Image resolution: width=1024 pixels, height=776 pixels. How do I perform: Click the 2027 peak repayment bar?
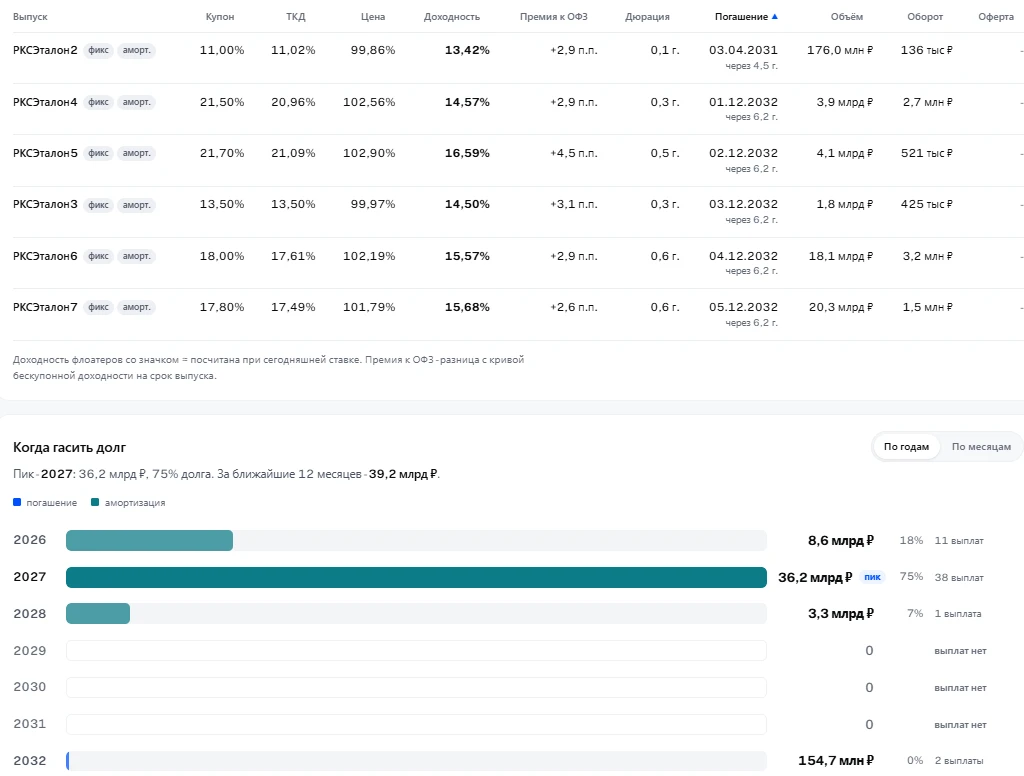click(x=416, y=577)
